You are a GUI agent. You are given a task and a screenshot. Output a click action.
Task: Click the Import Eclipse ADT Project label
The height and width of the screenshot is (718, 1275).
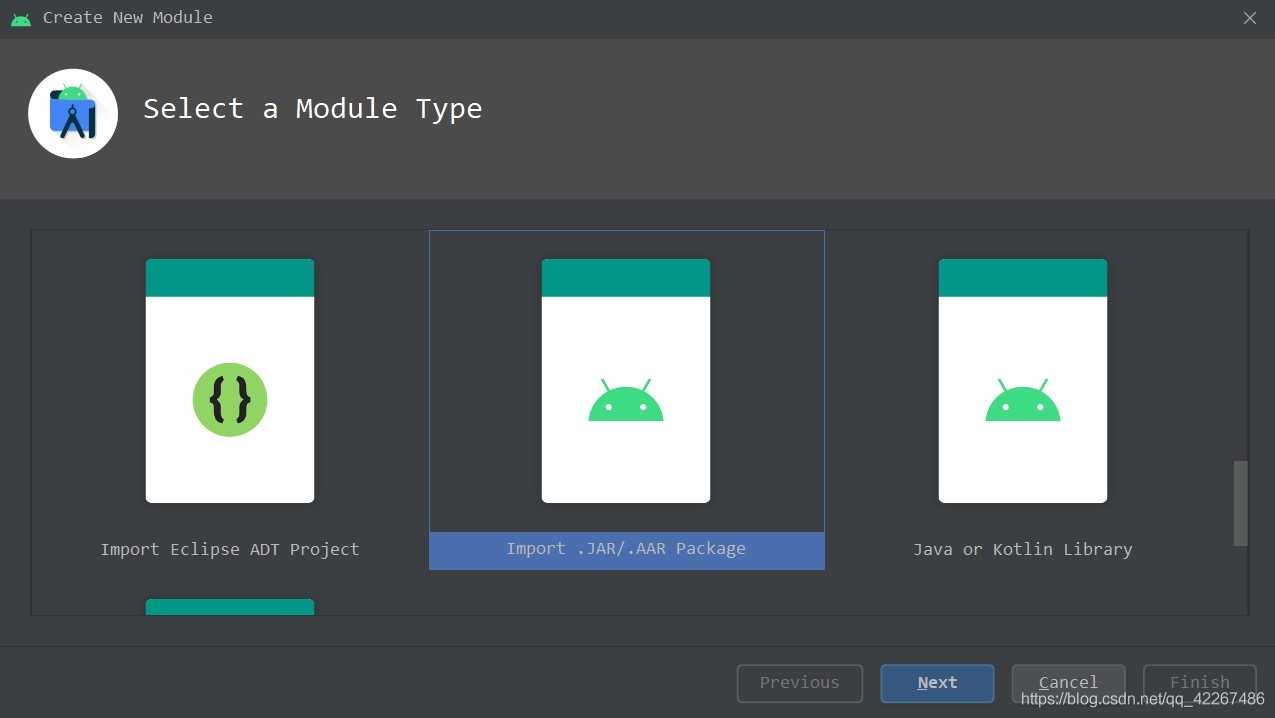[230, 549]
